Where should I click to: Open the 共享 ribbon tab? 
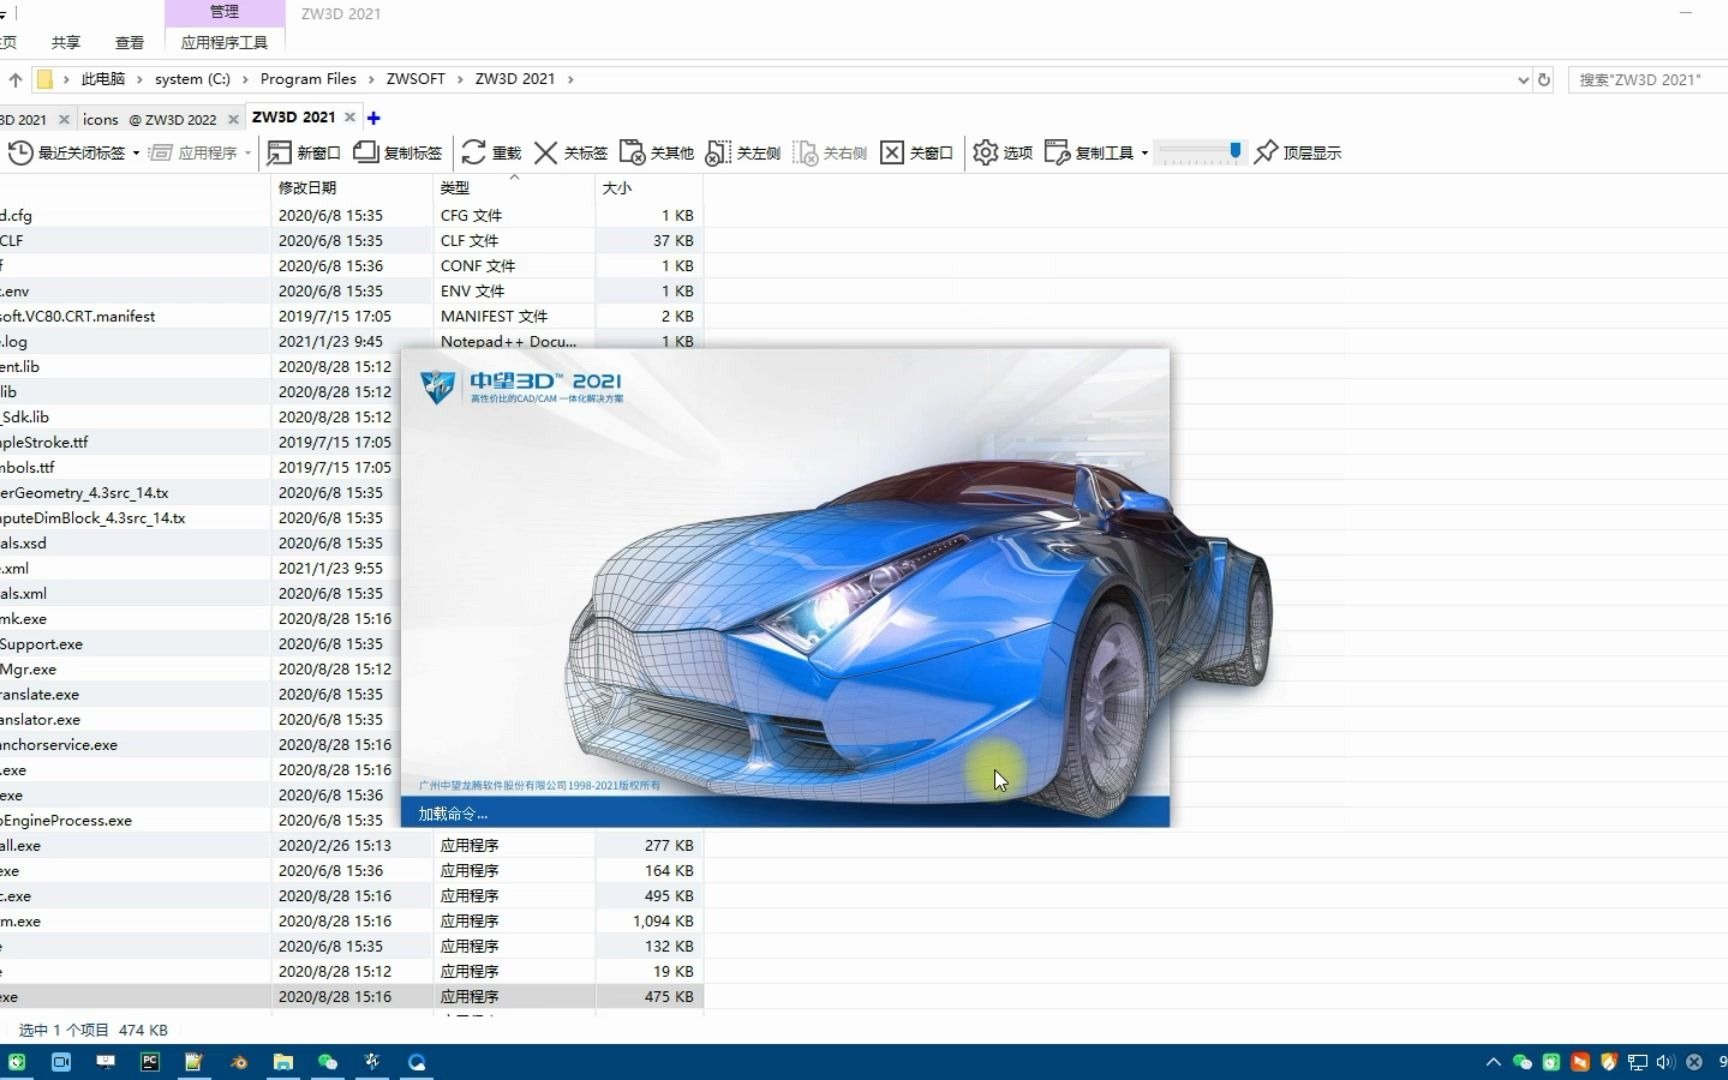point(66,42)
